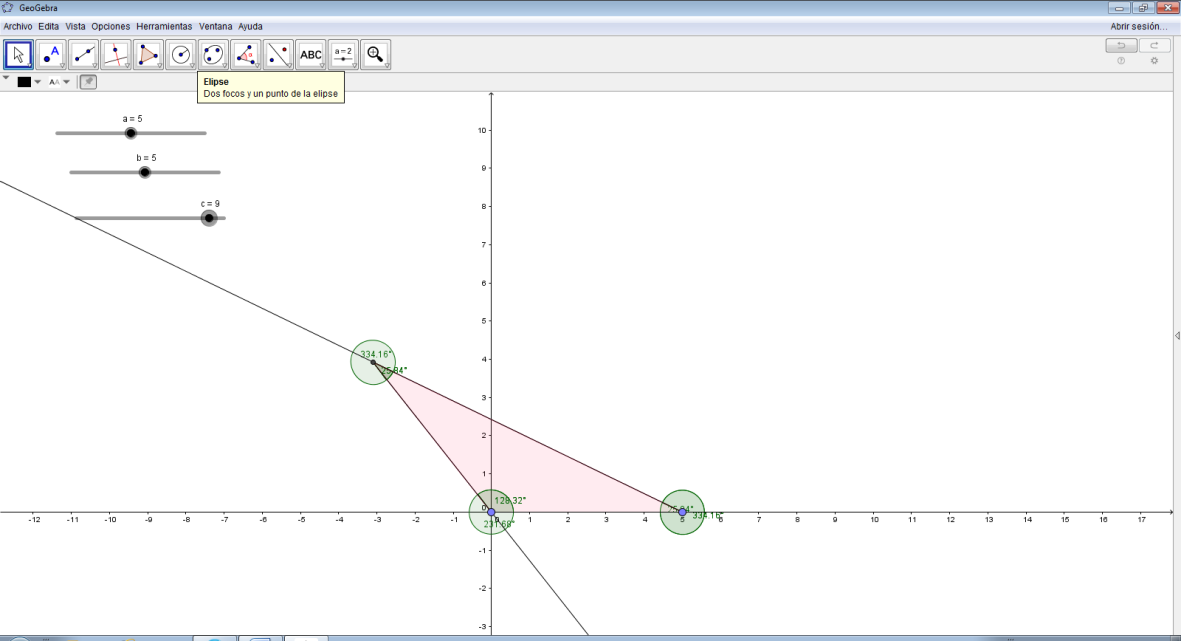Select the Ellipse tool
This screenshot has width=1181, height=641.
pyautogui.click(x=213, y=55)
